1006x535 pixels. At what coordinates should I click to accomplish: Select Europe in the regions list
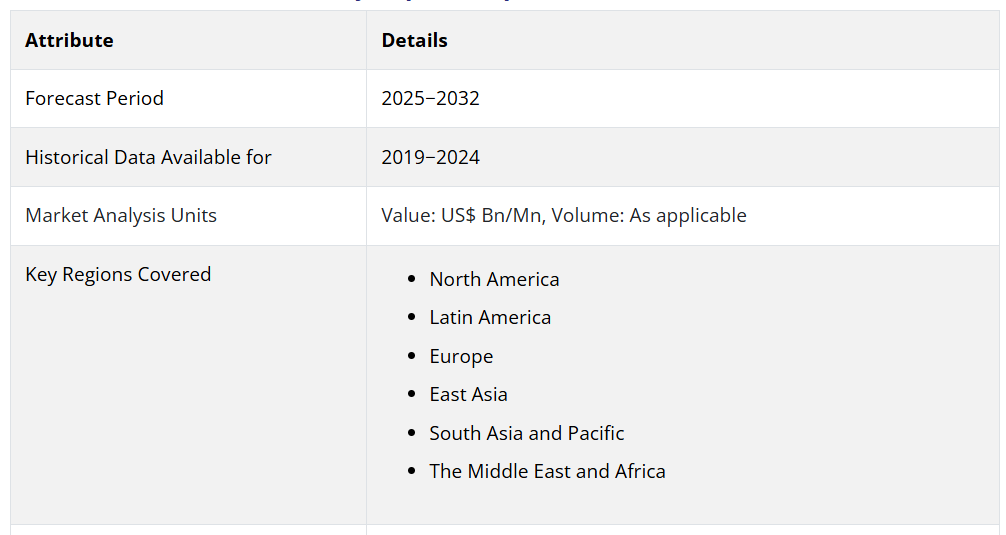(x=461, y=357)
